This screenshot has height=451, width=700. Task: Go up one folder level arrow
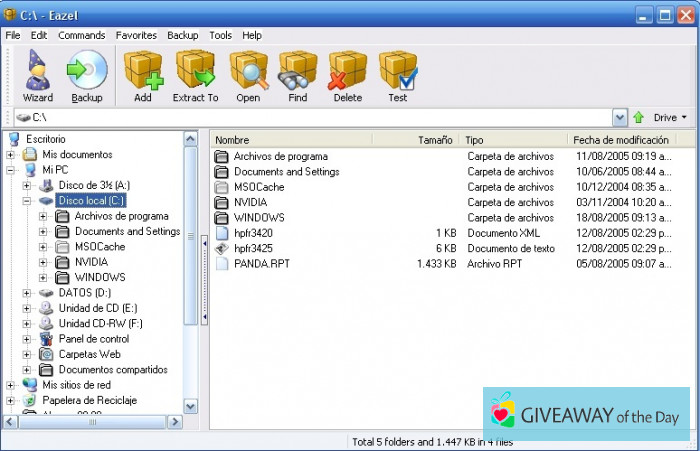coord(639,118)
